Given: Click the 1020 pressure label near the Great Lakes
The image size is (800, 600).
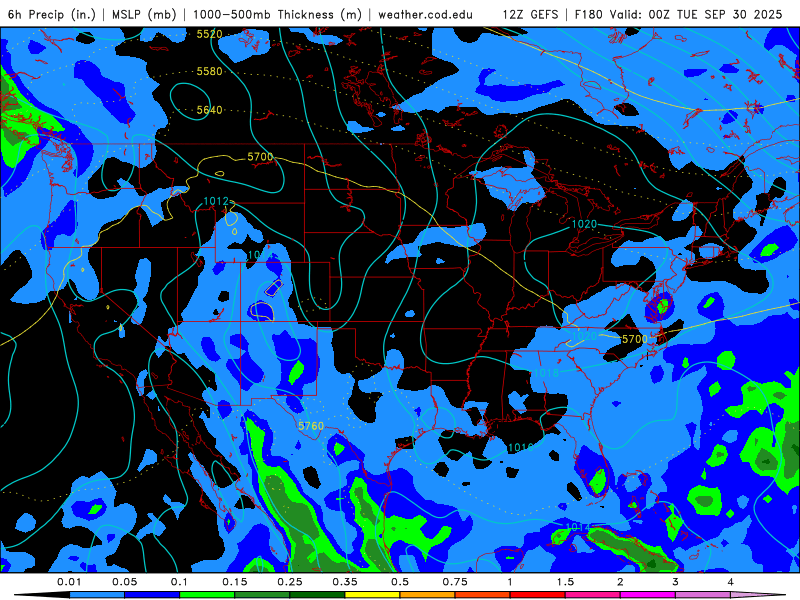Looking at the screenshot, I should (584, 224).
